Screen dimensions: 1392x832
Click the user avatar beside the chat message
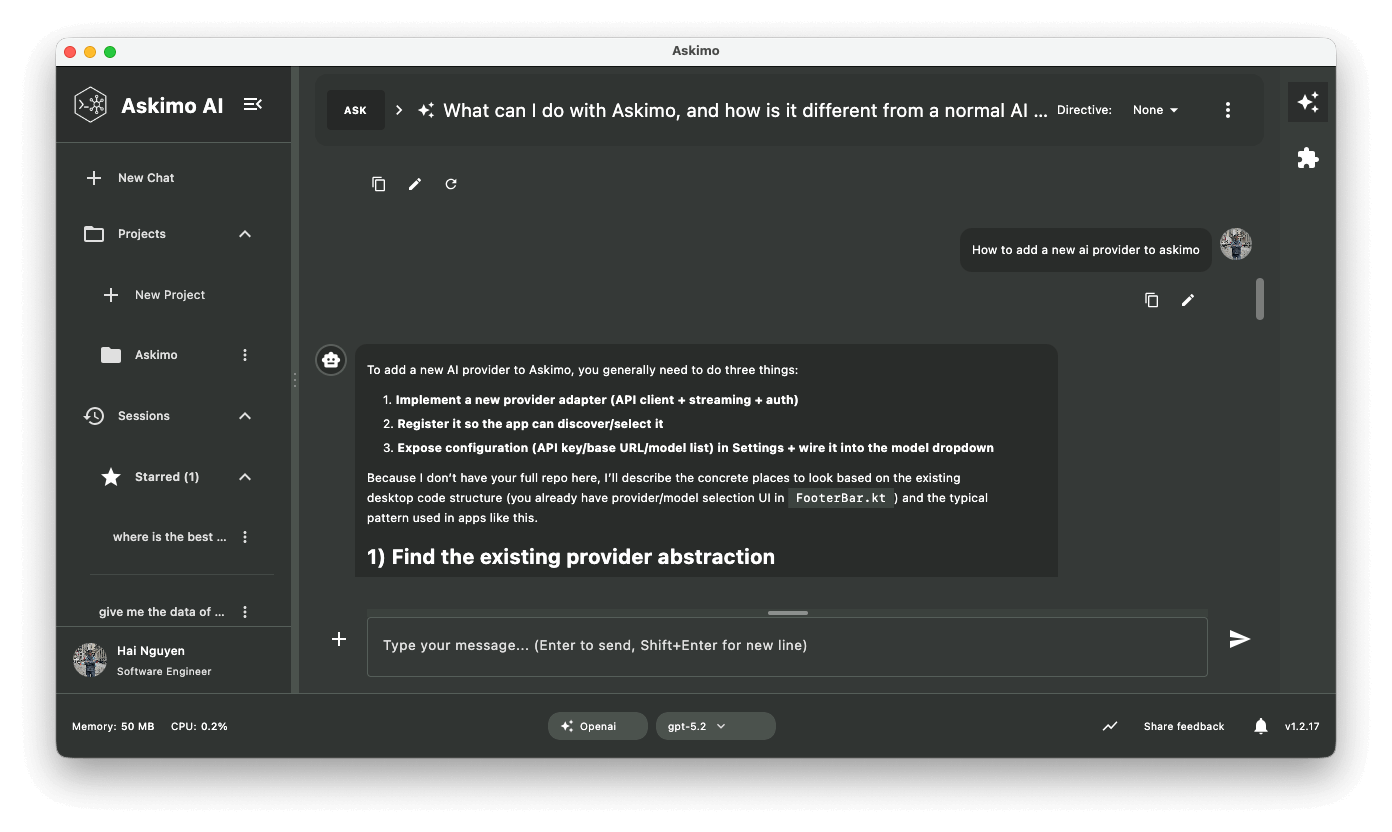click(x=1236, y=244)
